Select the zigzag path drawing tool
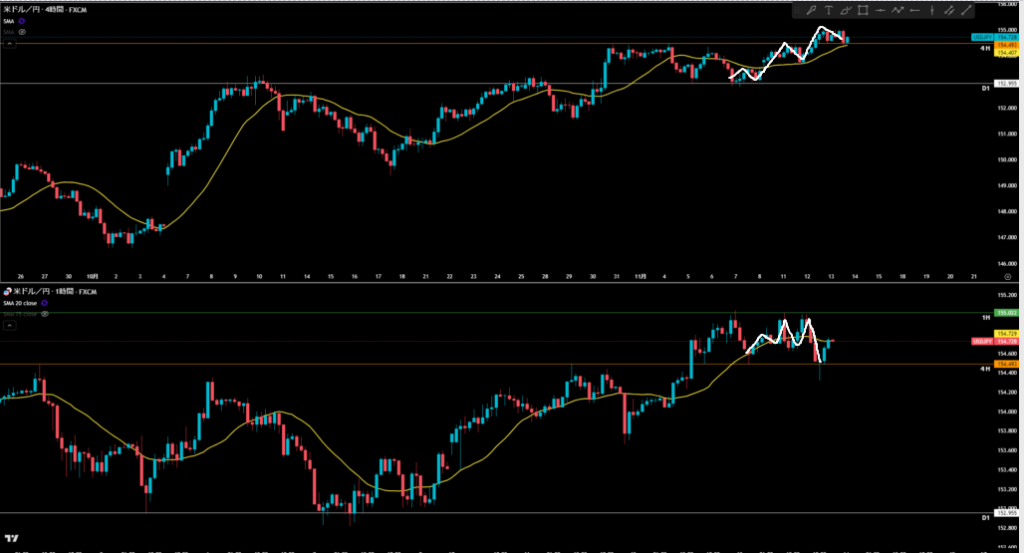This screenshot has width=1024, height=553. [x=898, y=11]
